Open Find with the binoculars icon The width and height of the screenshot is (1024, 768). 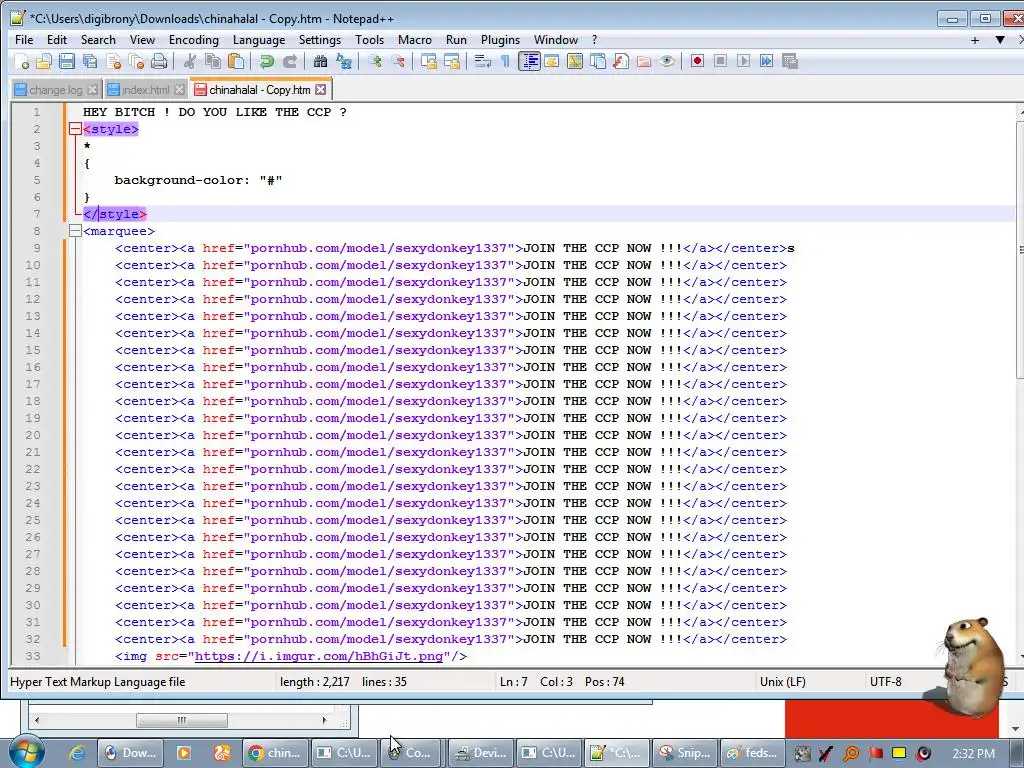point(320,61)
